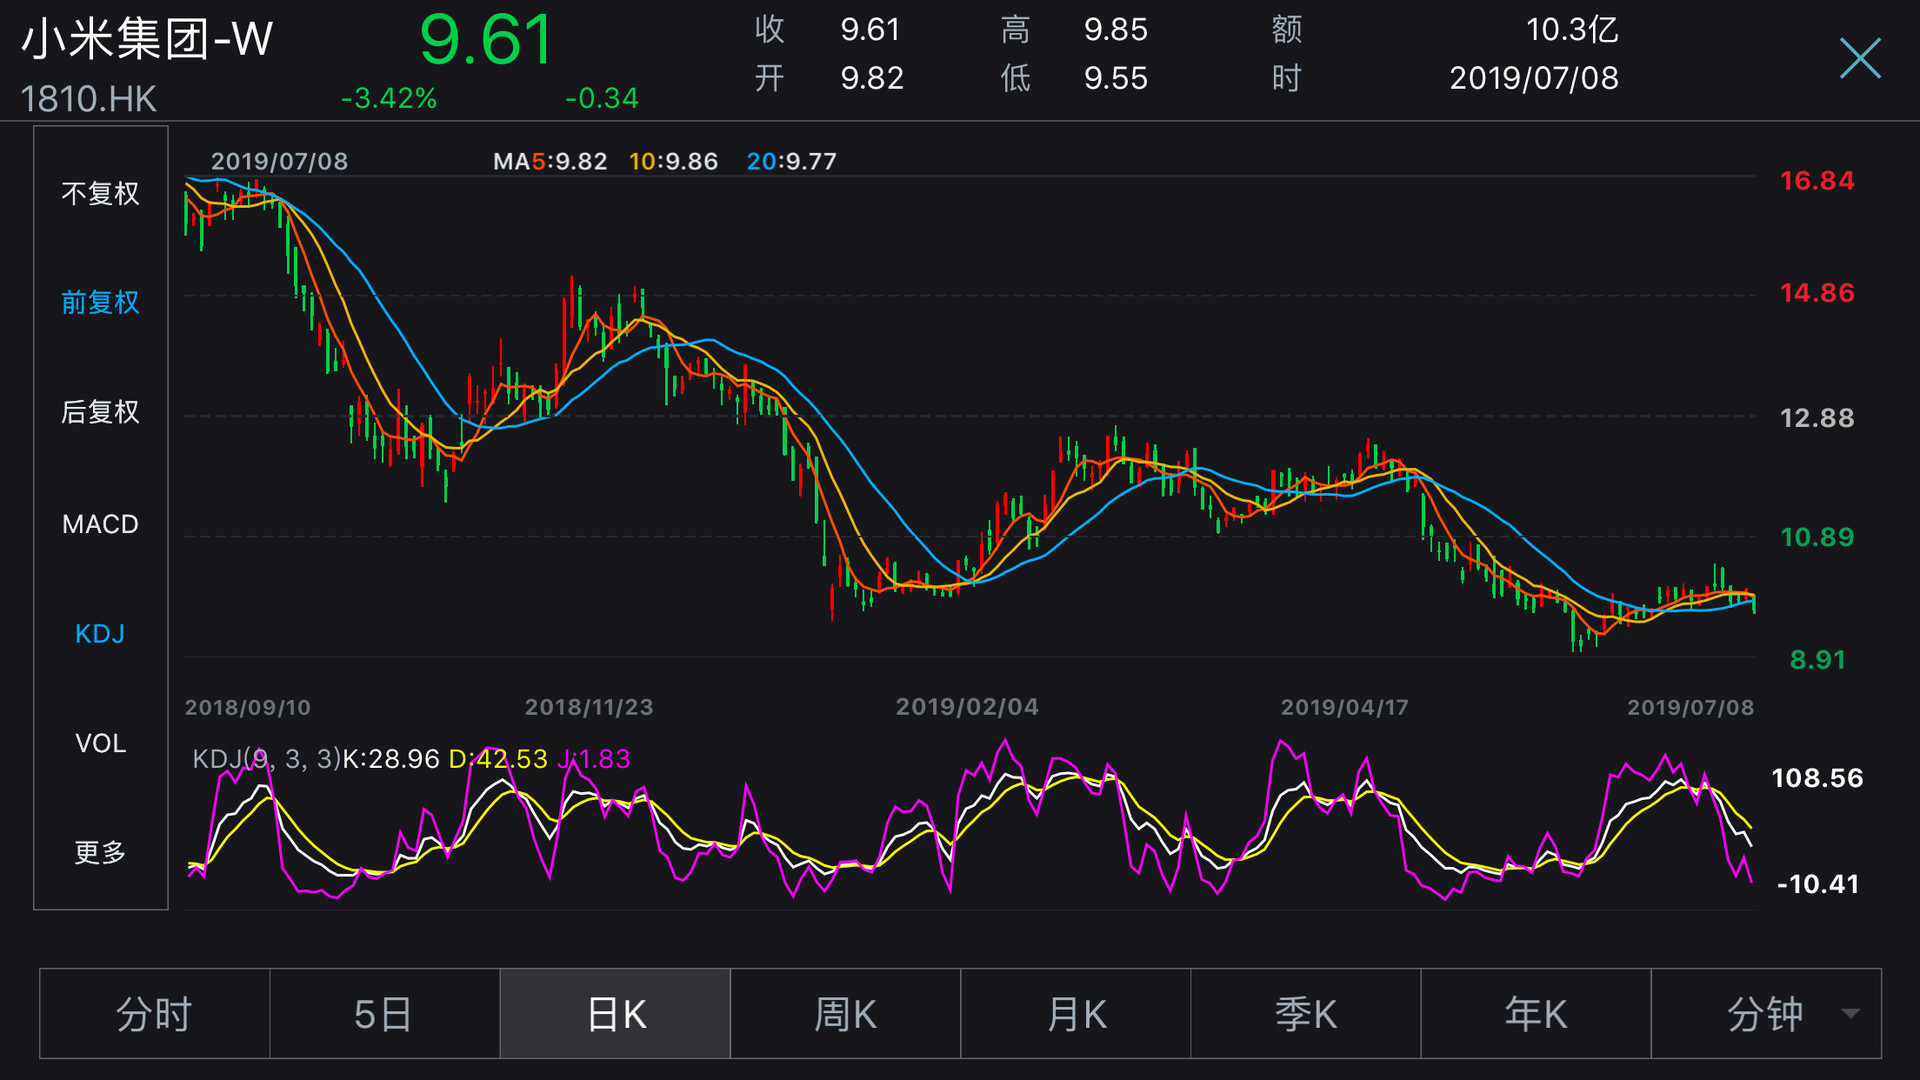This screenshot has height=1080, width=1920.
Task: Select the 周K weekly candlestick tab
Action: (x=845, y=1014)
